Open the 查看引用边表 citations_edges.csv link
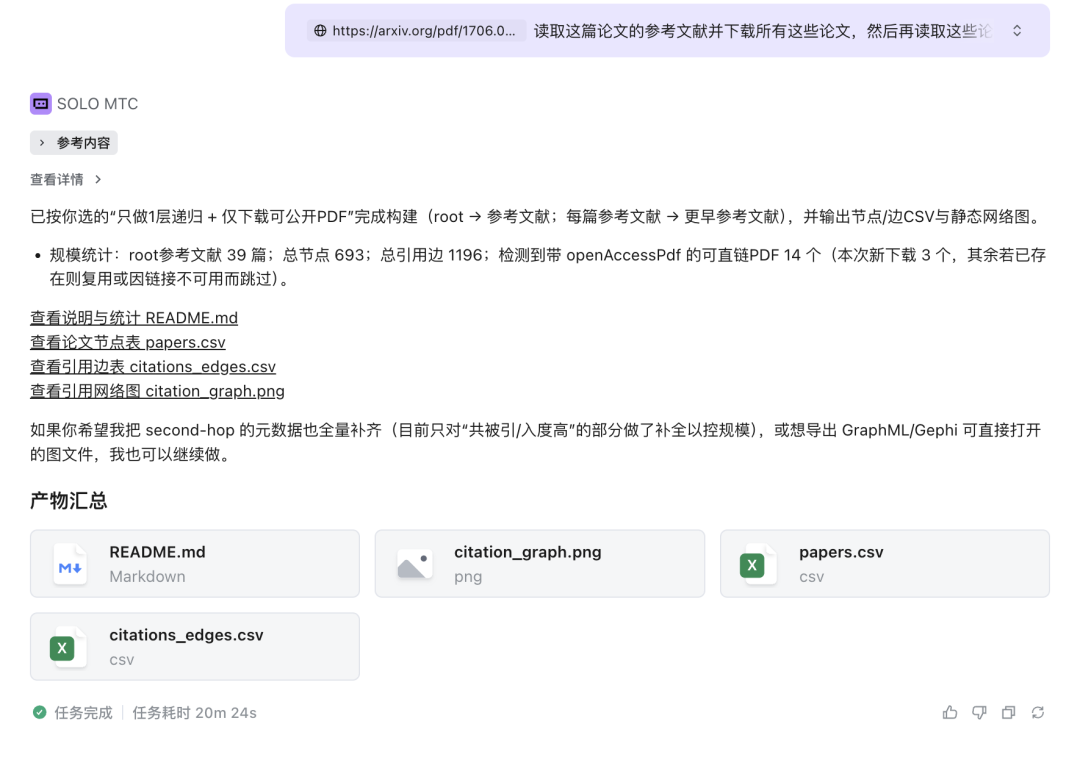This screenshot has height=760, width=1080. 153,367
